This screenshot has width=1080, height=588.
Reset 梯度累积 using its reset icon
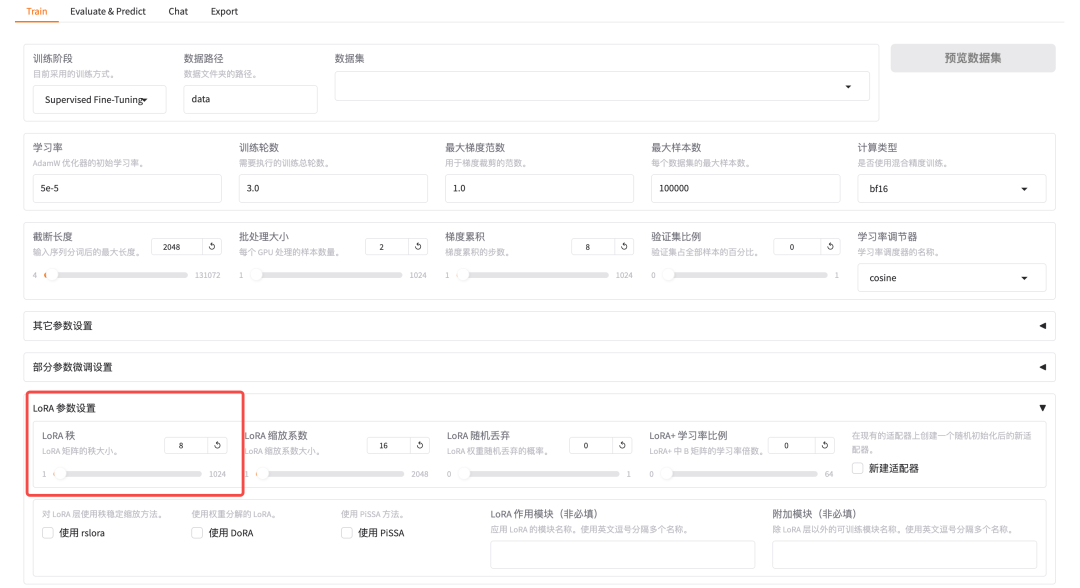pyautogui.click(x=624, y=246)
